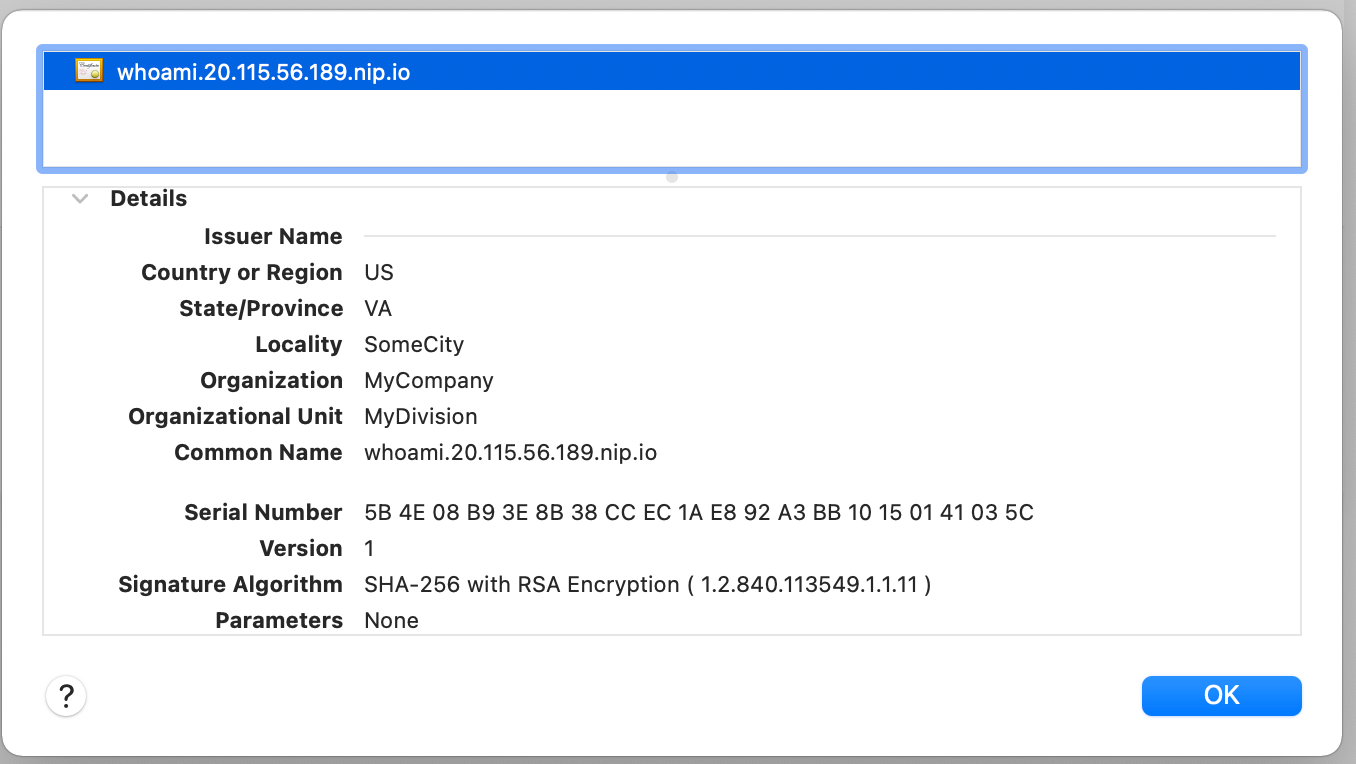
Task: Click the OK button
Action: 1221,696
